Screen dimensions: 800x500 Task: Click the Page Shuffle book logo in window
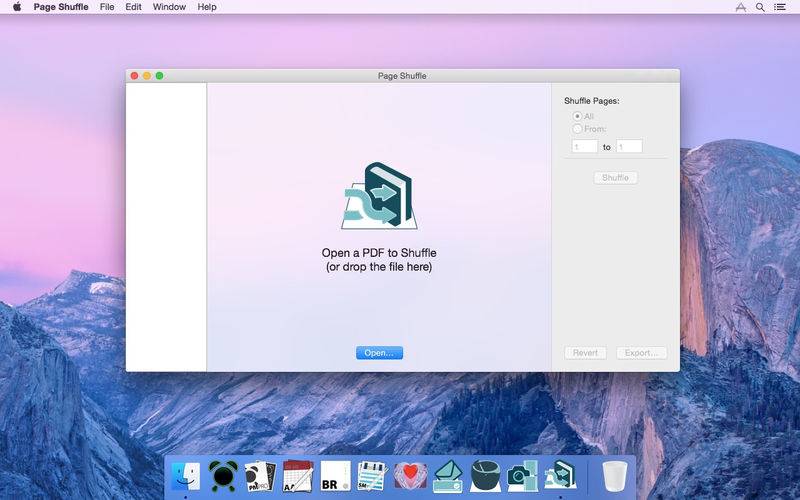tap(379, 196)
